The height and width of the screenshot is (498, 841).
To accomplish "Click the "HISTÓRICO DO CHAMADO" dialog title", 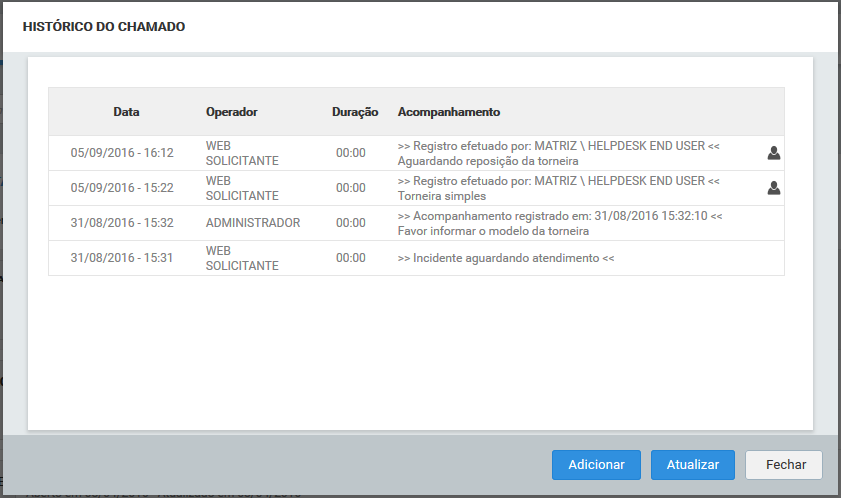I will point(104,27).
